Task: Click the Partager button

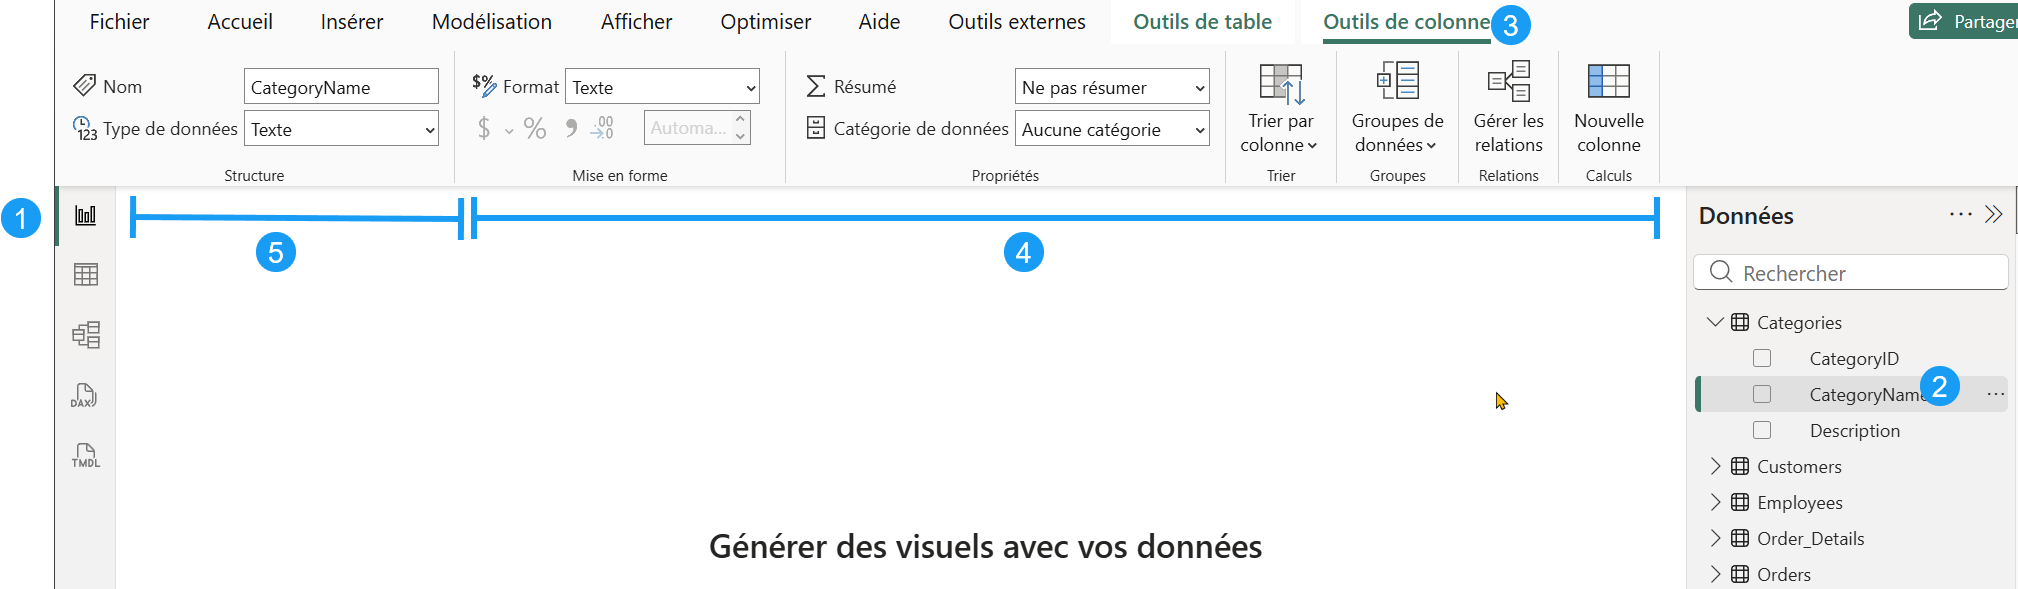Action: [x=1965, y=21]
